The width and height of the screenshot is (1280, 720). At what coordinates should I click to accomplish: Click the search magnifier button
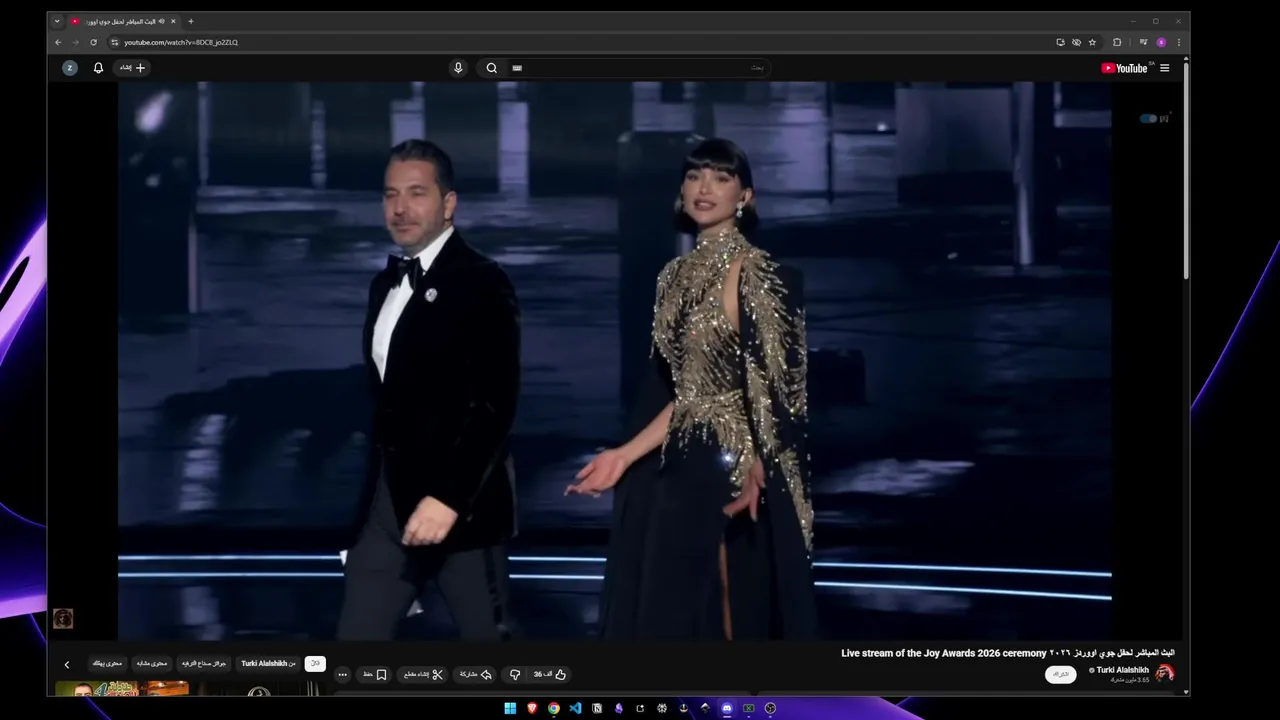[491, 68]
